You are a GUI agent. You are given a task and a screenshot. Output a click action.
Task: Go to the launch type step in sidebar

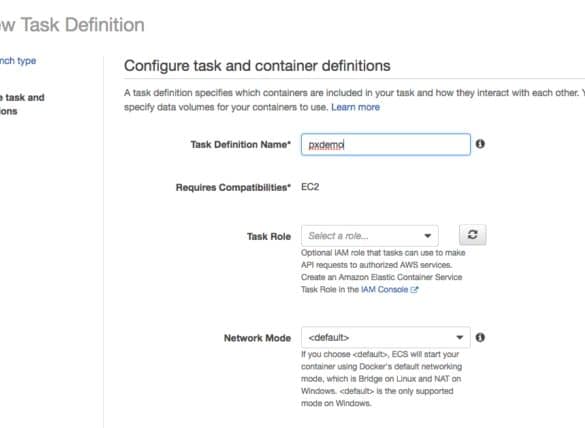[18, 61]
